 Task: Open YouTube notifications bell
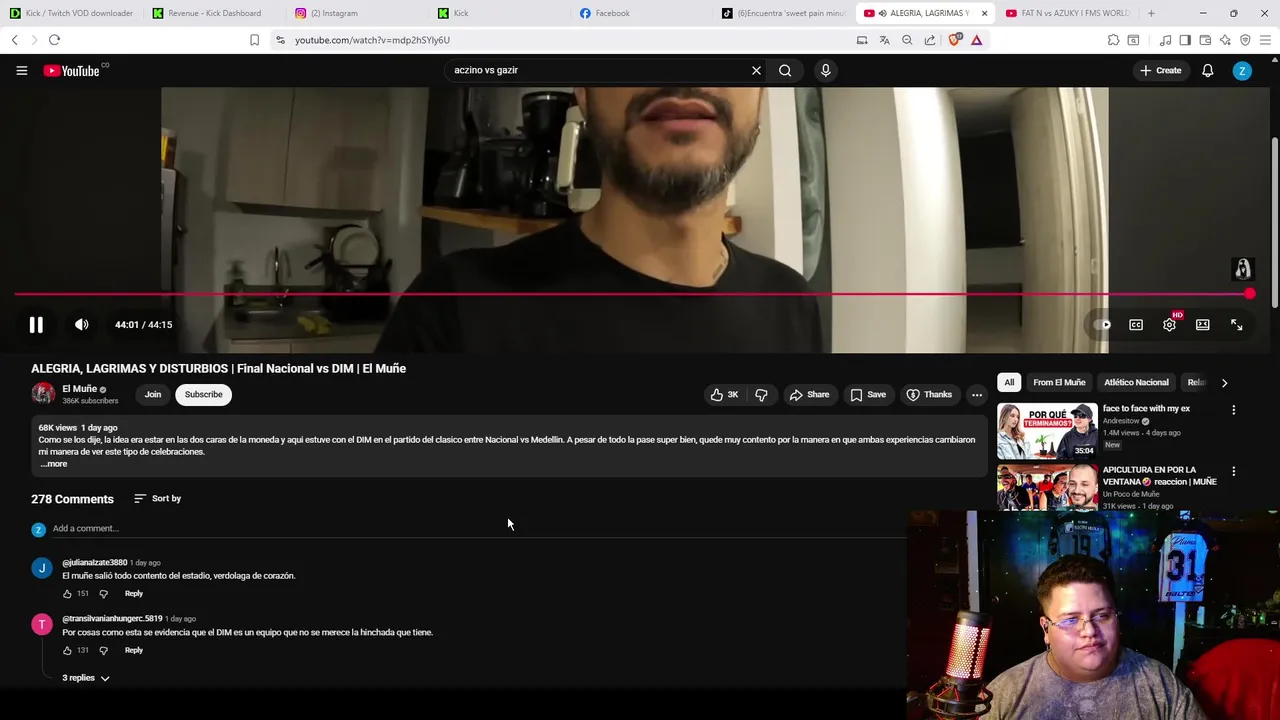1208,70
